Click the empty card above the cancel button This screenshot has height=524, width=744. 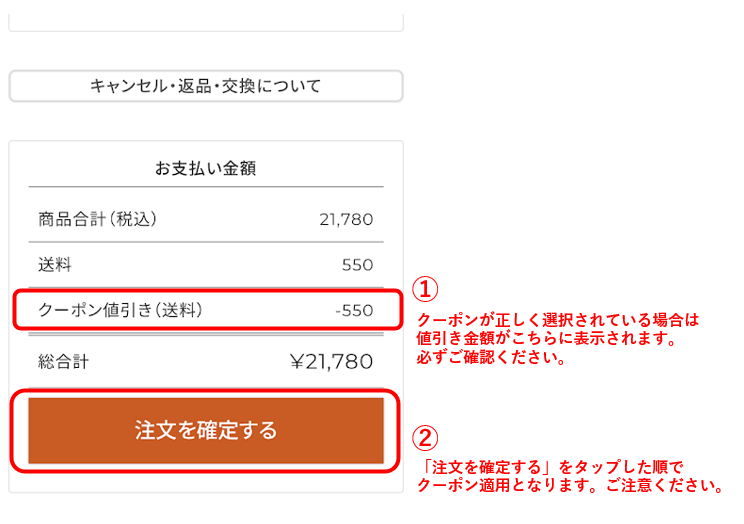pos(205,20)
